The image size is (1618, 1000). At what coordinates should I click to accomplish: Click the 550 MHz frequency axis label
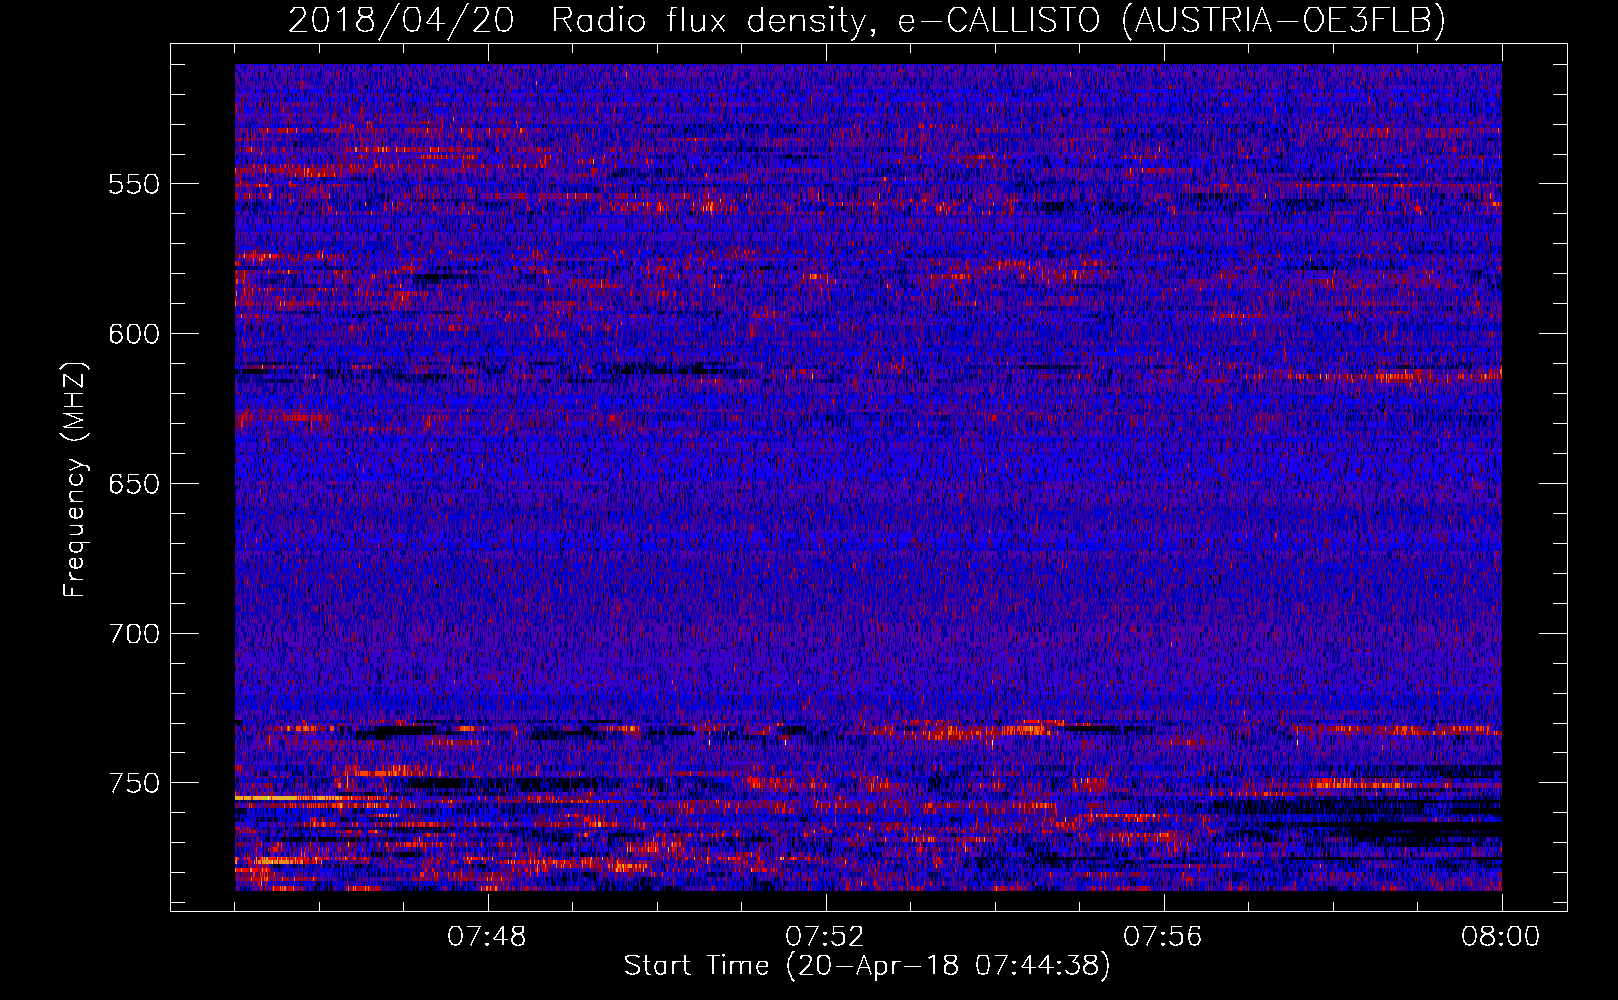[x=134, y=184]
